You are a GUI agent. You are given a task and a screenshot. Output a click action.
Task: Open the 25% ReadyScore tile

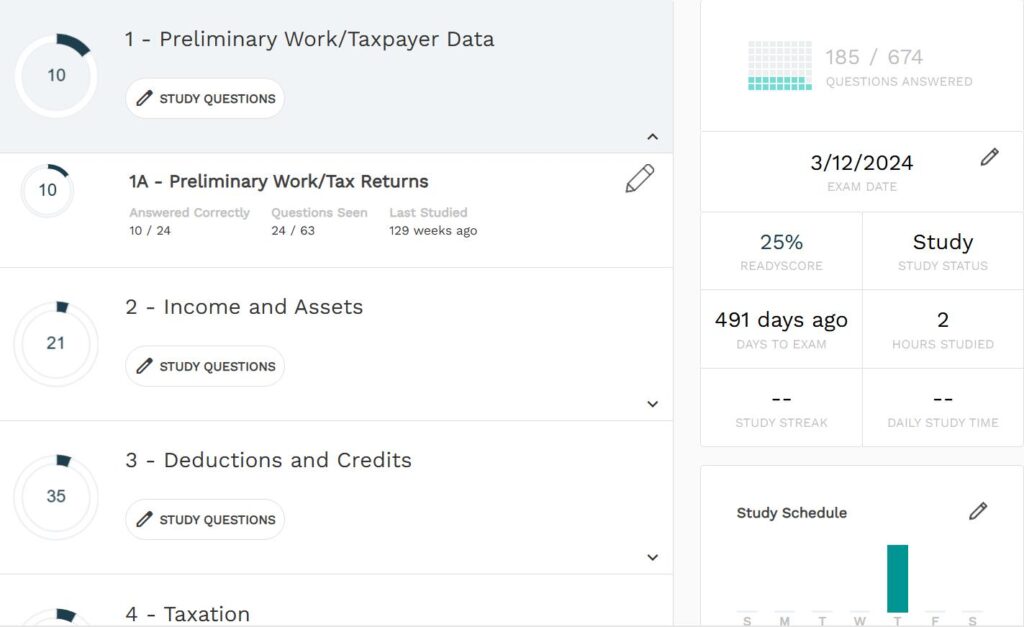click(x=781, y=251)
